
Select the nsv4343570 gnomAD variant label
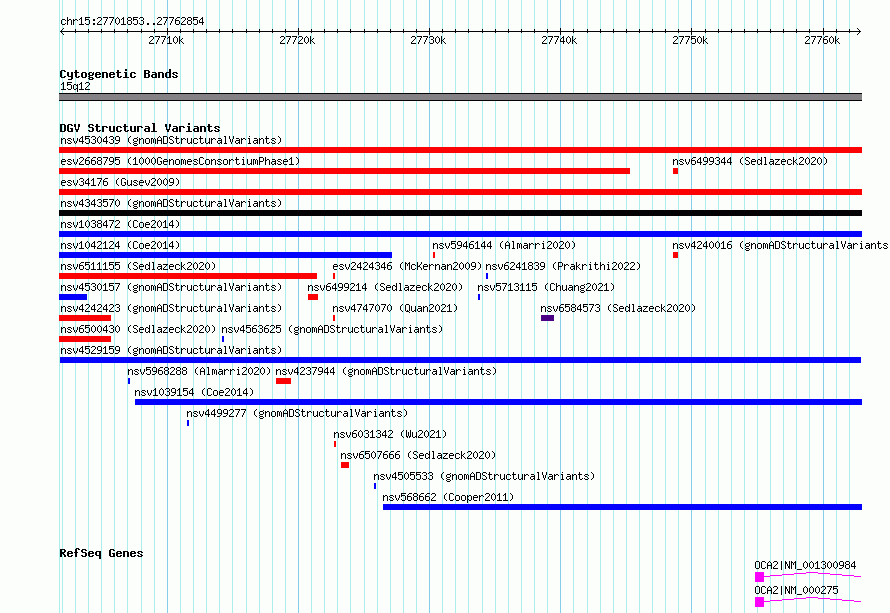pyautogui.click(x=171, y=203)
